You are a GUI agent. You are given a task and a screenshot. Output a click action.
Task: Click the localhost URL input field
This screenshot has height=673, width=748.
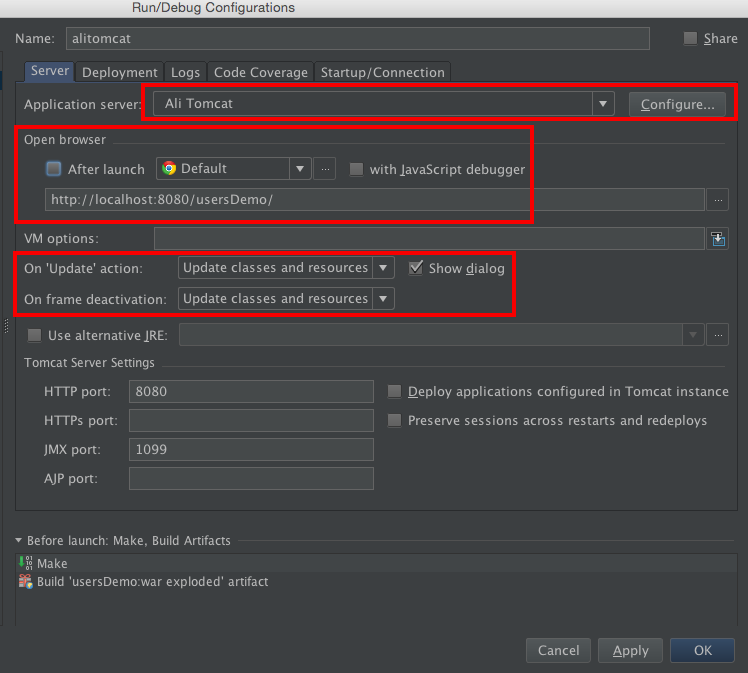coord(375,200)
